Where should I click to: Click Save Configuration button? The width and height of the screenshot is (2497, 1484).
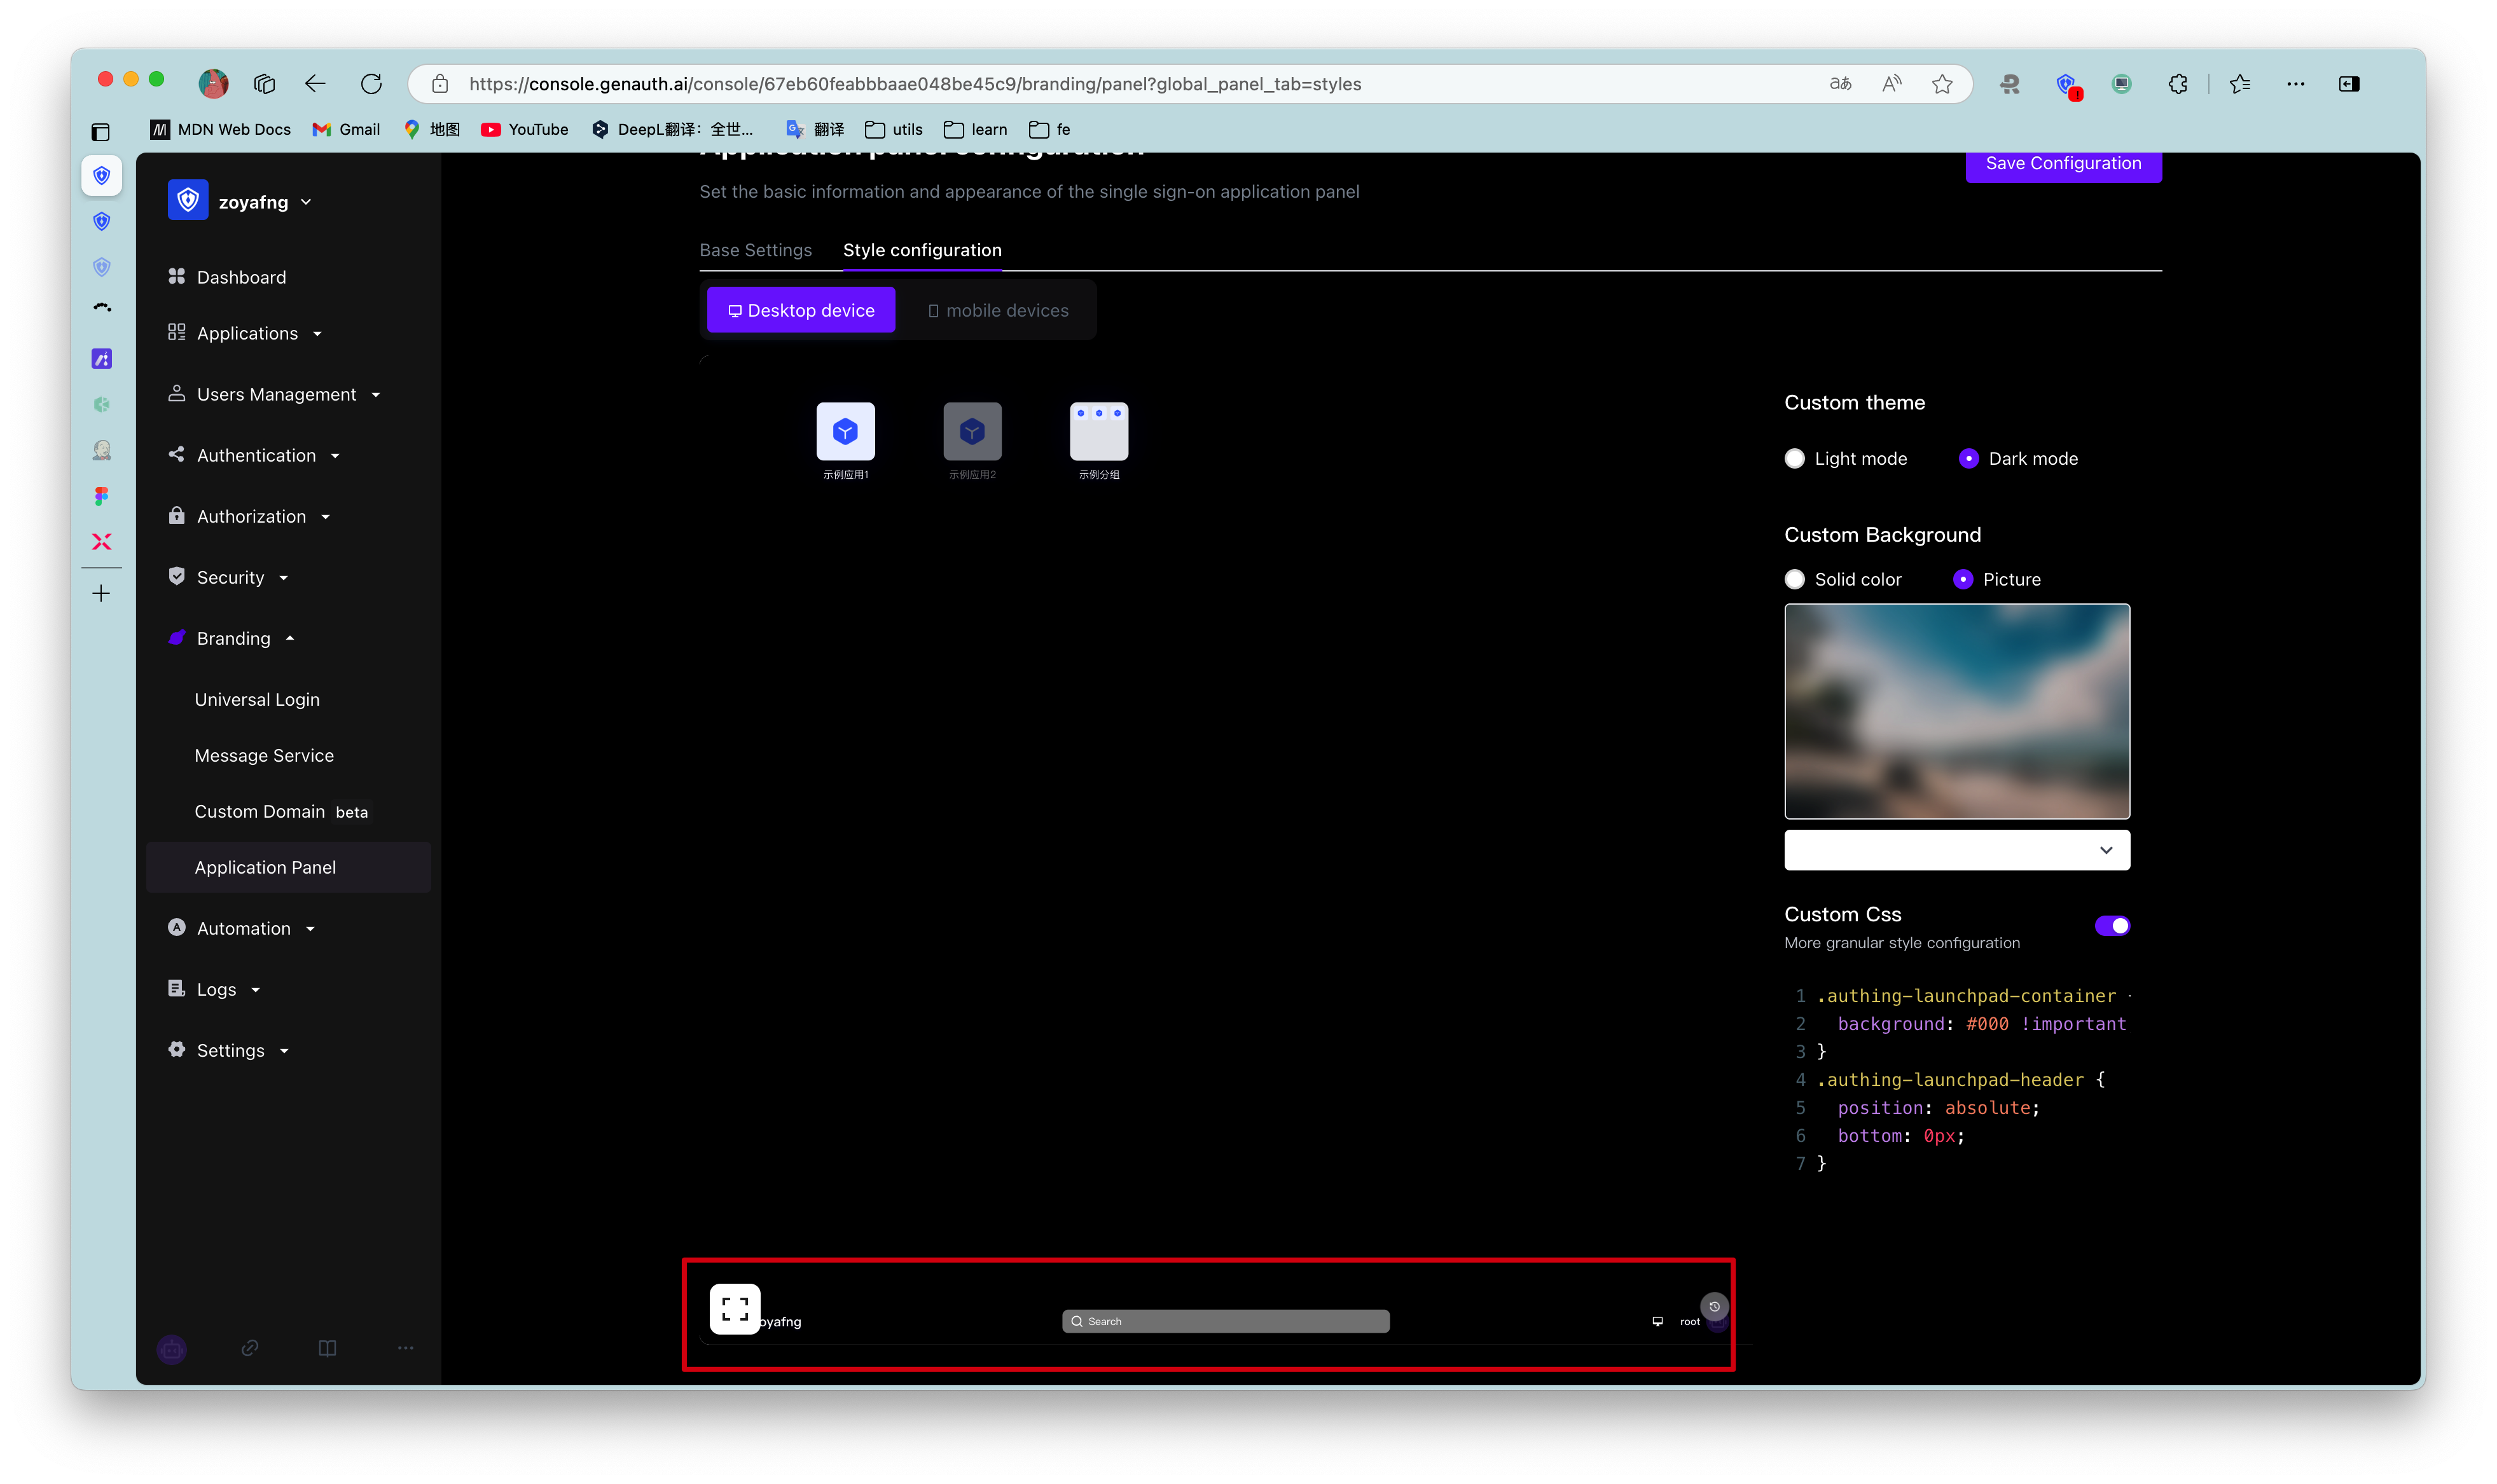[2063, 164]
